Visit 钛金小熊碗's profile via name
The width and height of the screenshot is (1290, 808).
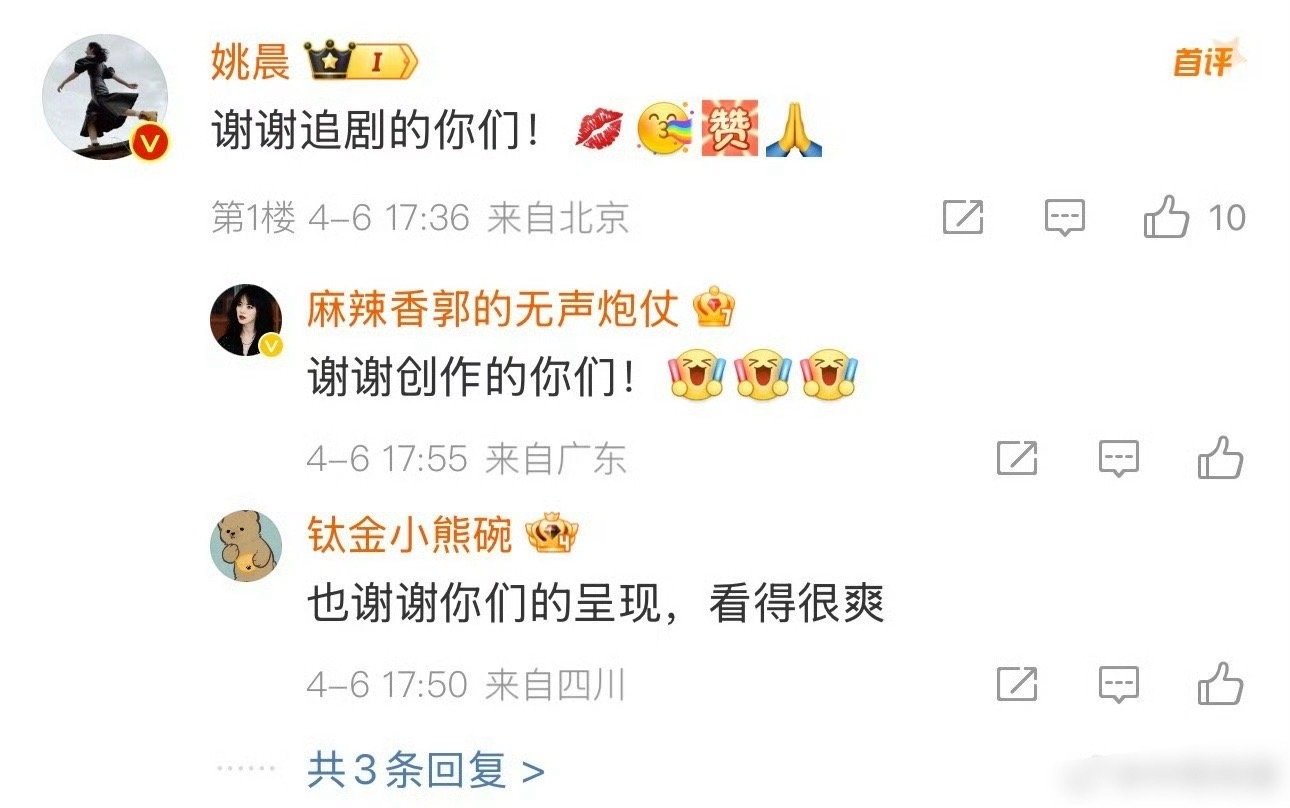[409, 536]
